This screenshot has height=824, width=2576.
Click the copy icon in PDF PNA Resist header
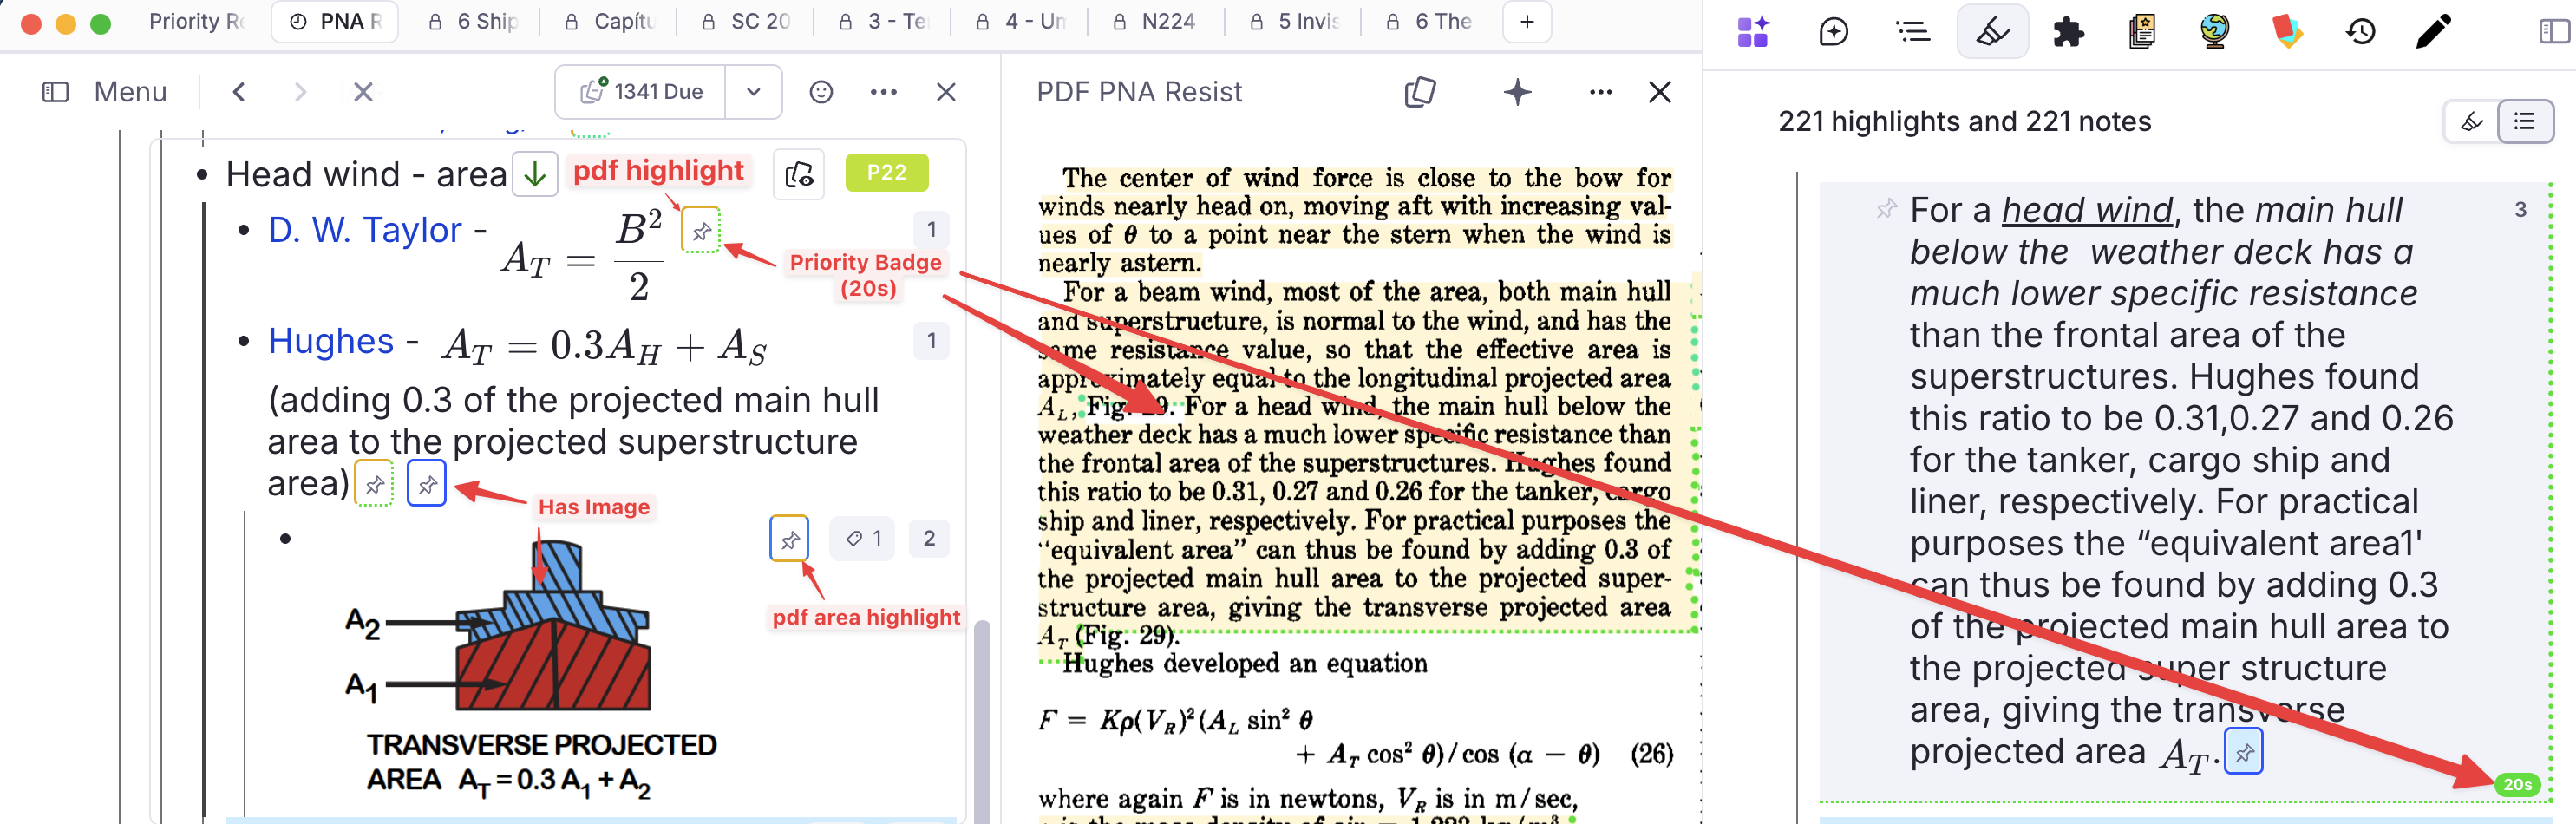[1420, 92]
